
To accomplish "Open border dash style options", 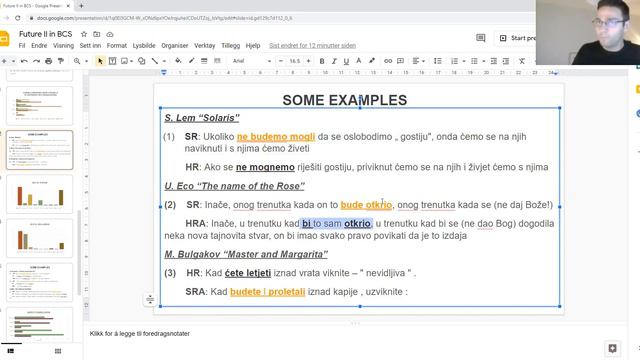I will click(x=217, y=61).
